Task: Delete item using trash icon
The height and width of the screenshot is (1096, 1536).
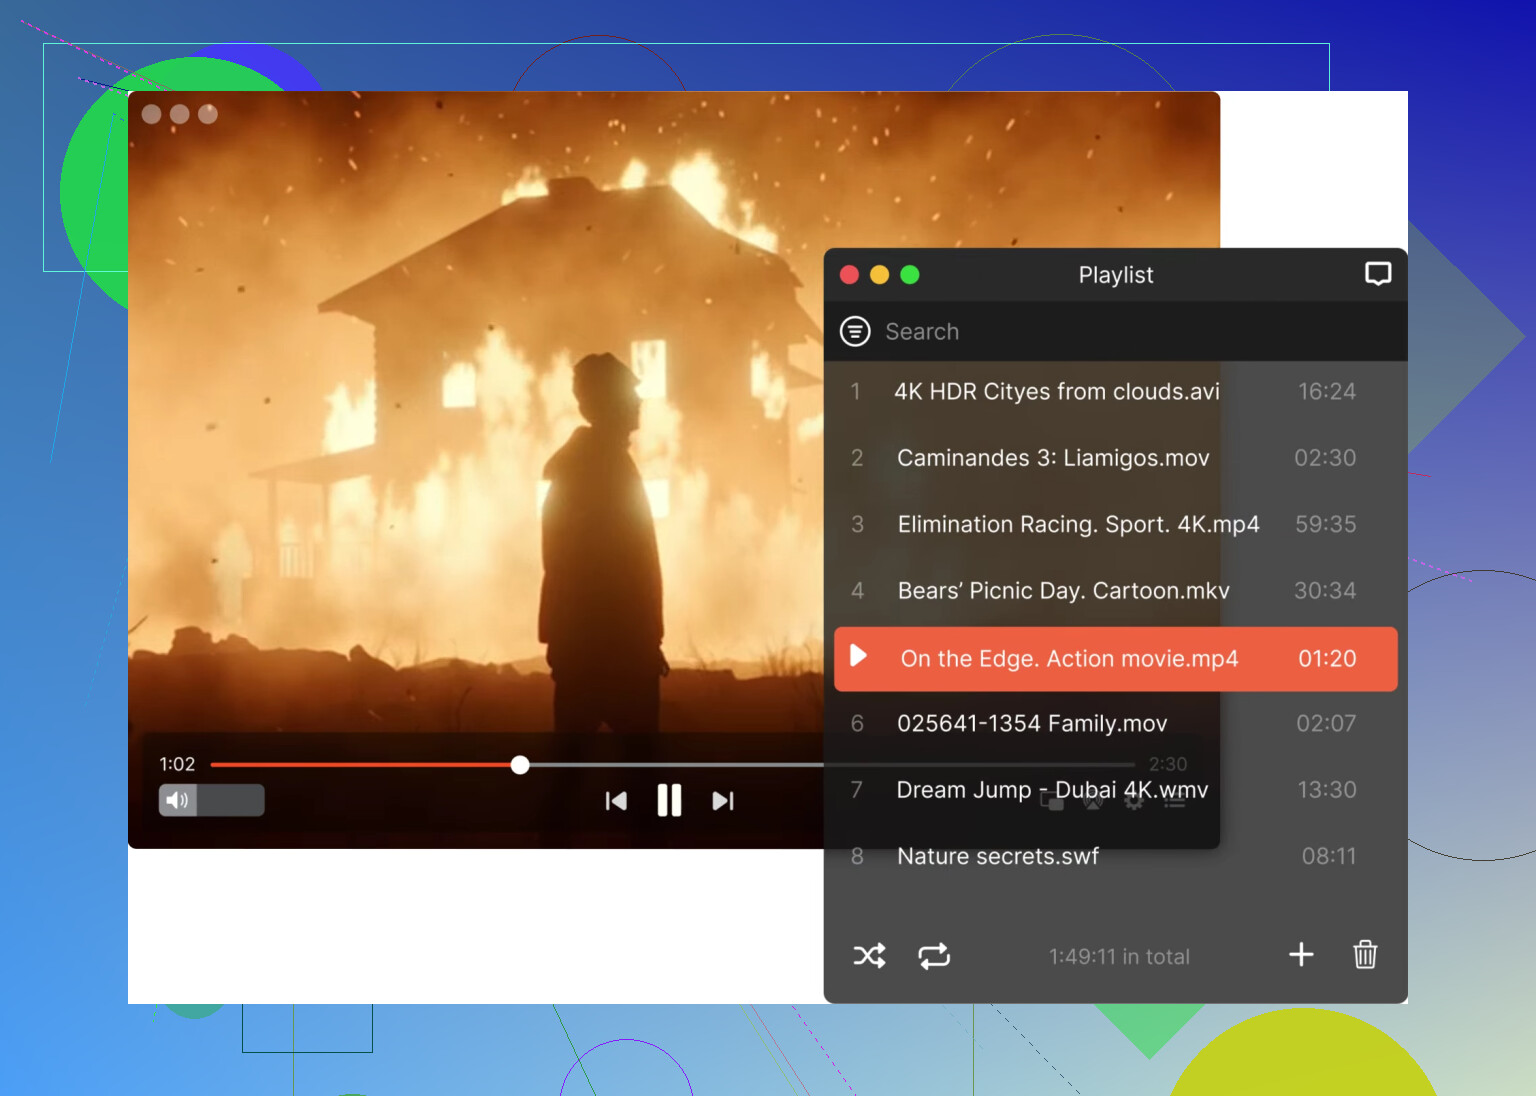Action: (1365, 955)
